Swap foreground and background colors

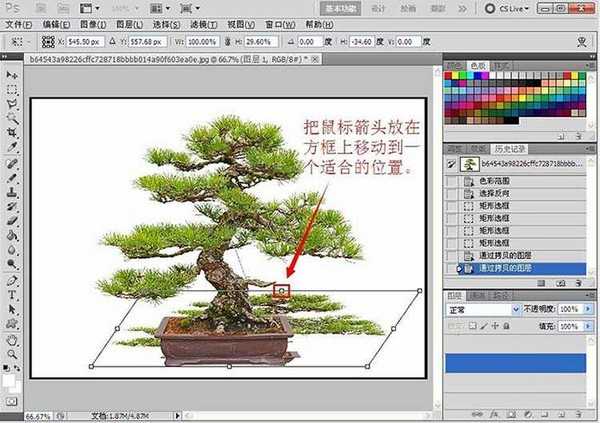pyautogui.click(x=17, y=368)
